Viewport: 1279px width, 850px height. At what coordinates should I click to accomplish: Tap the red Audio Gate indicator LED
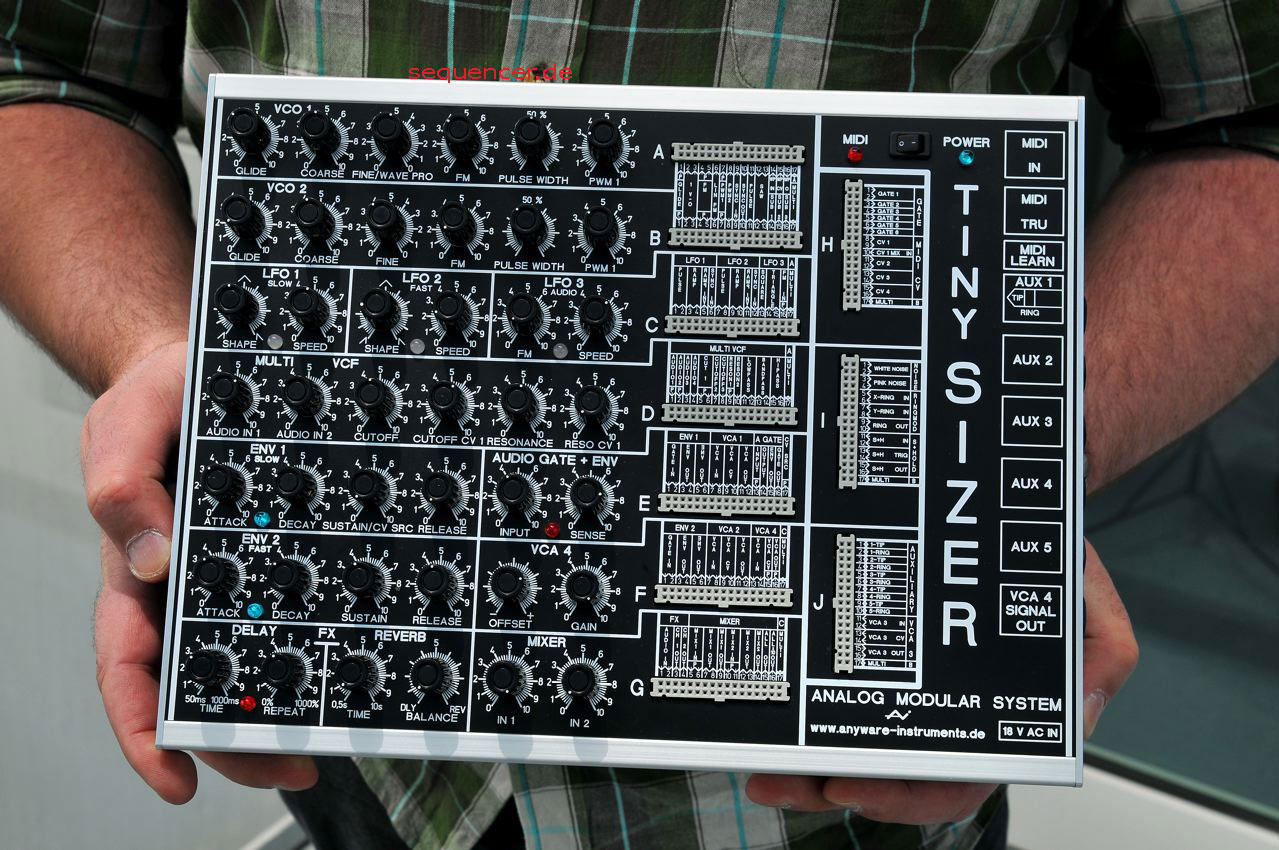[552, 529]
